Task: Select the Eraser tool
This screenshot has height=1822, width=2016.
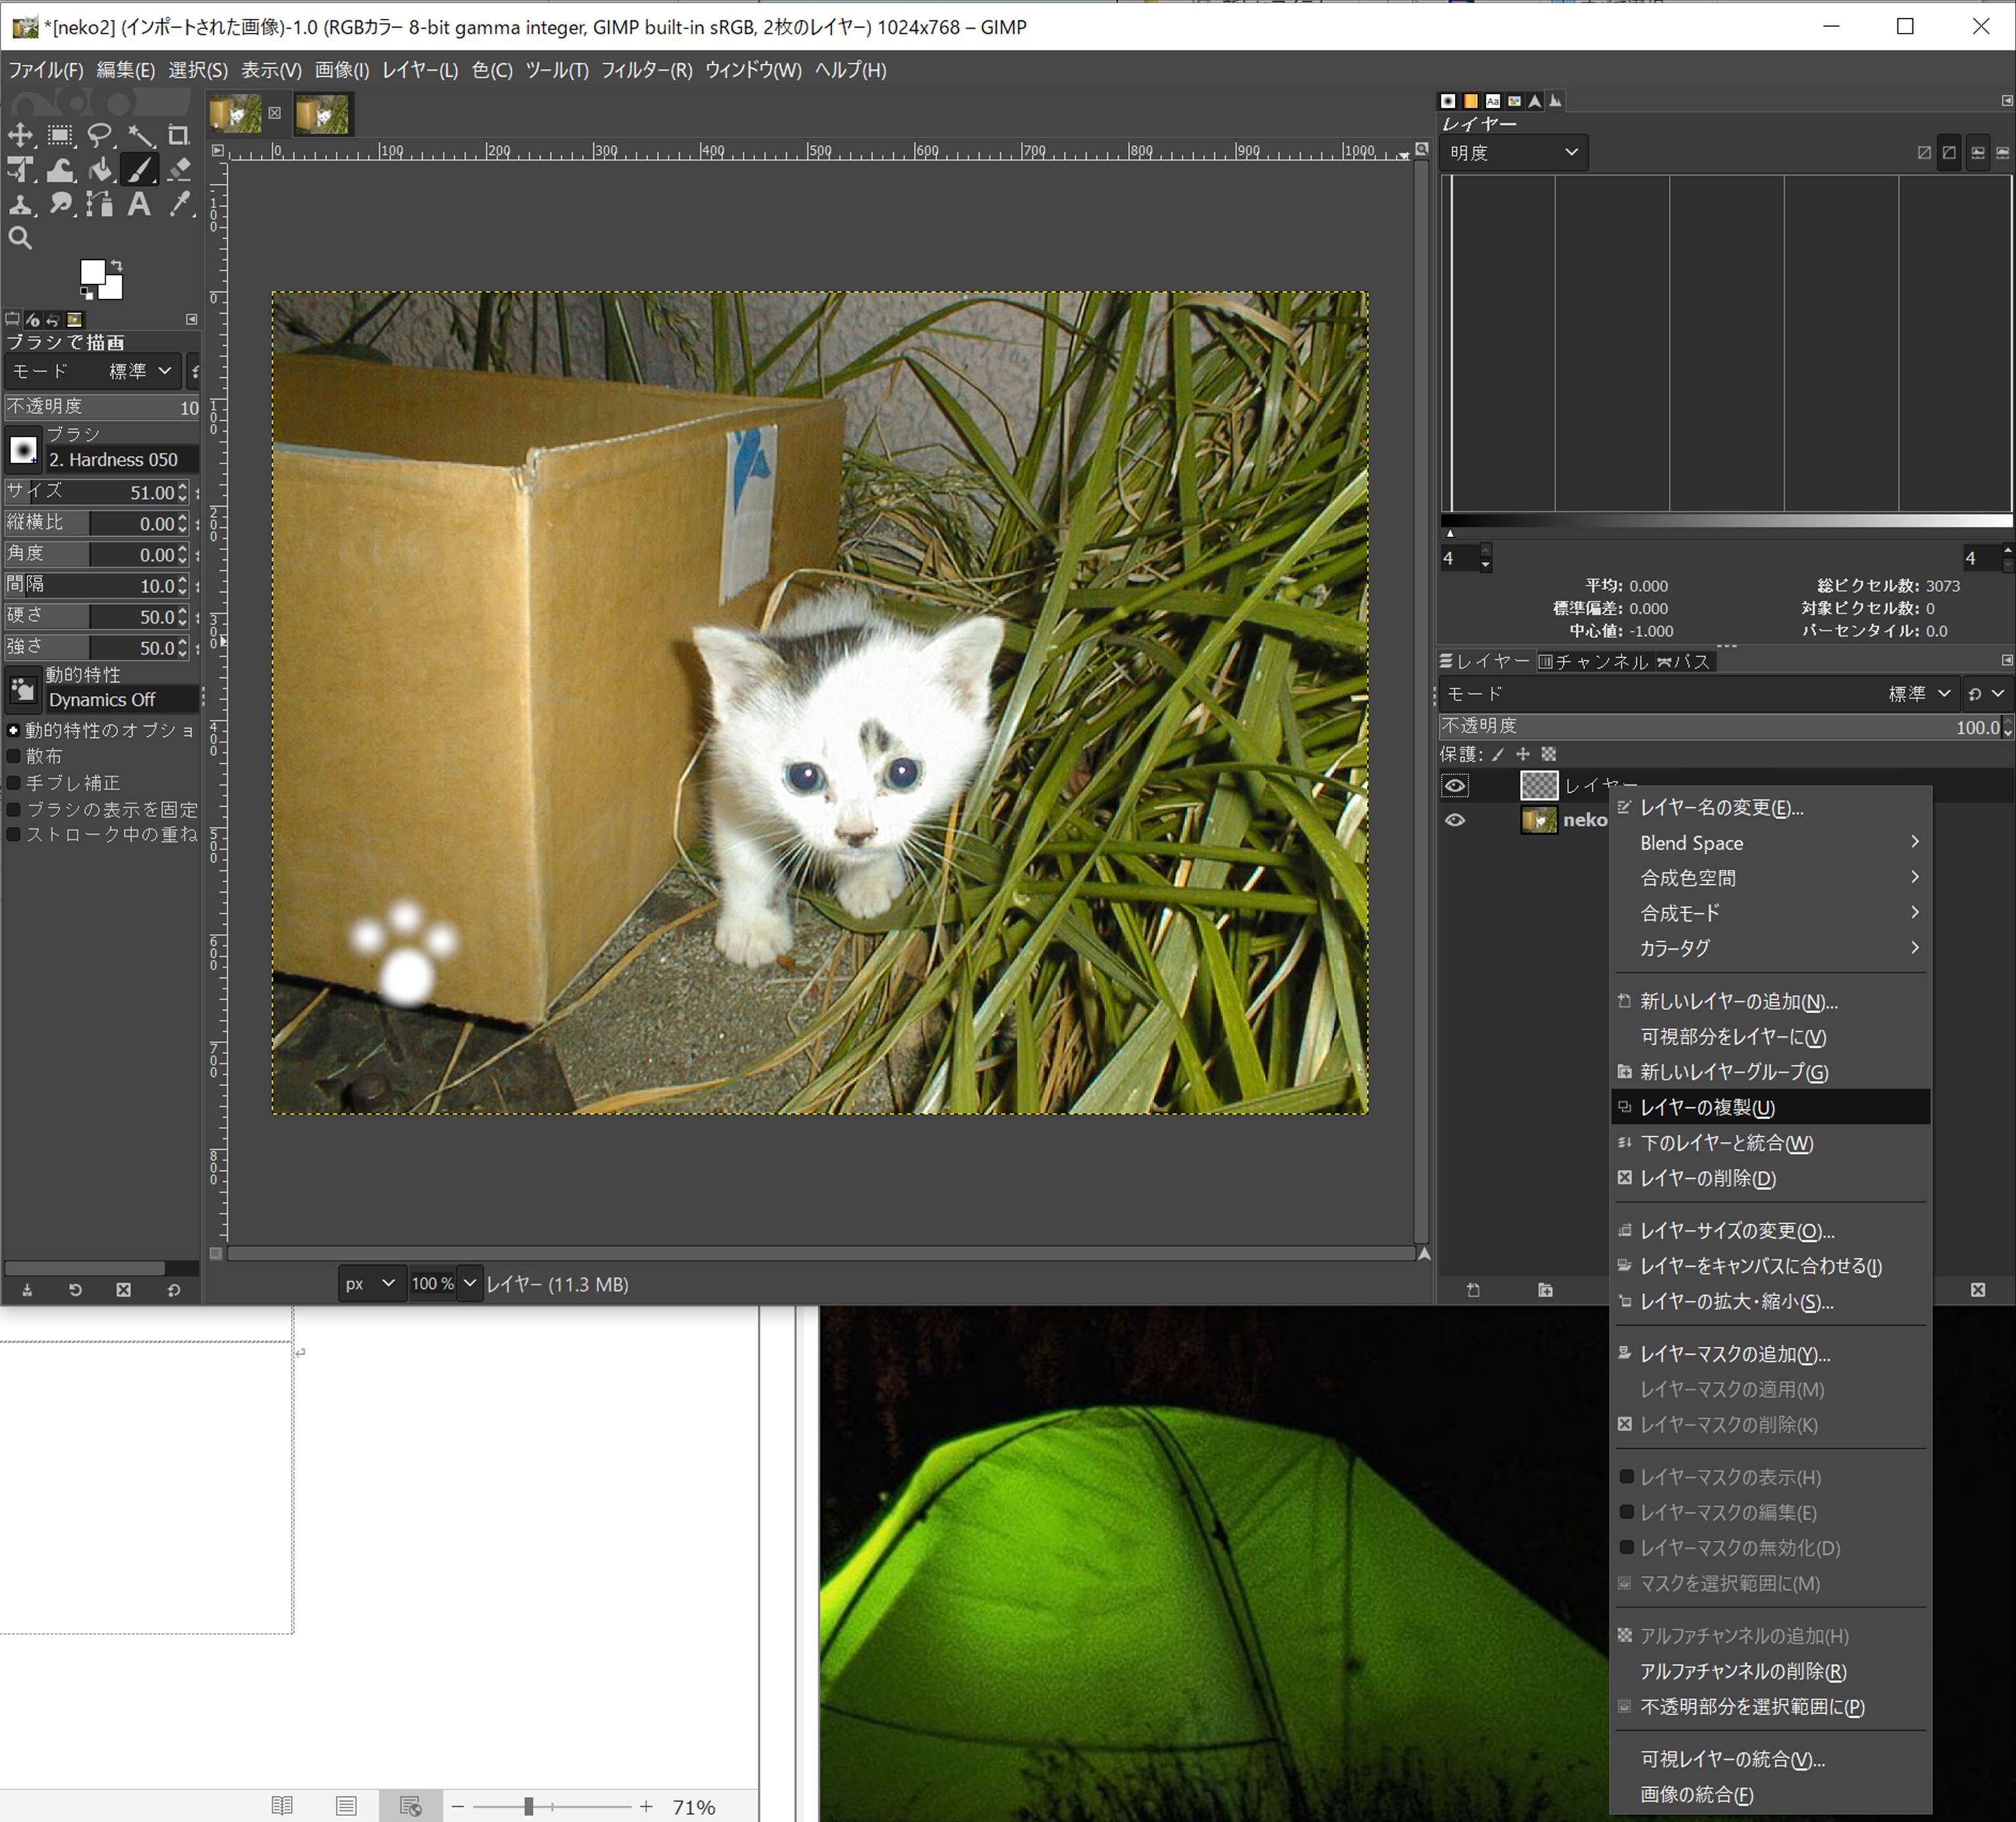Action: tap(179, 170)
